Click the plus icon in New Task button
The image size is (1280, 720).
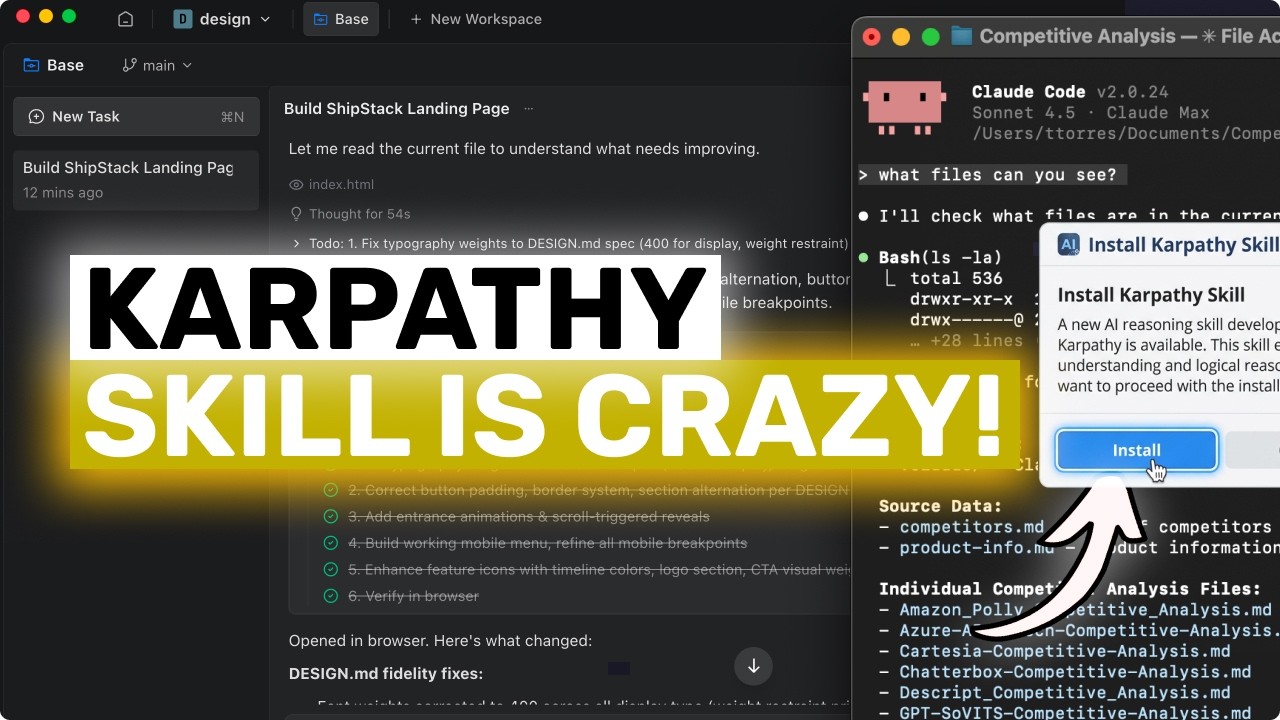coord(36,117)
